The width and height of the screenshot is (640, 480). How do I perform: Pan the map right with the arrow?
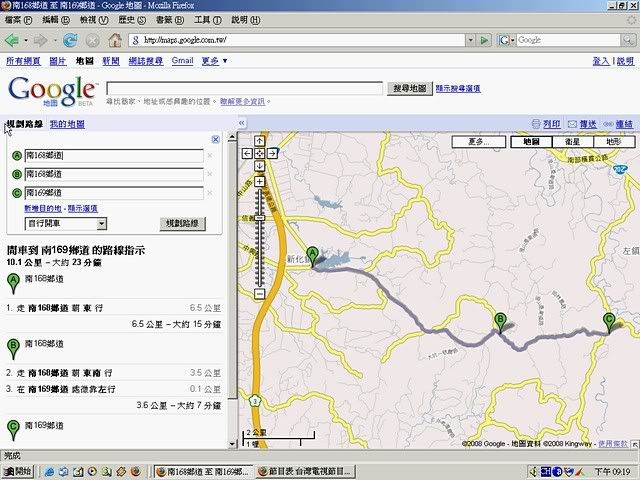point(272,153)
